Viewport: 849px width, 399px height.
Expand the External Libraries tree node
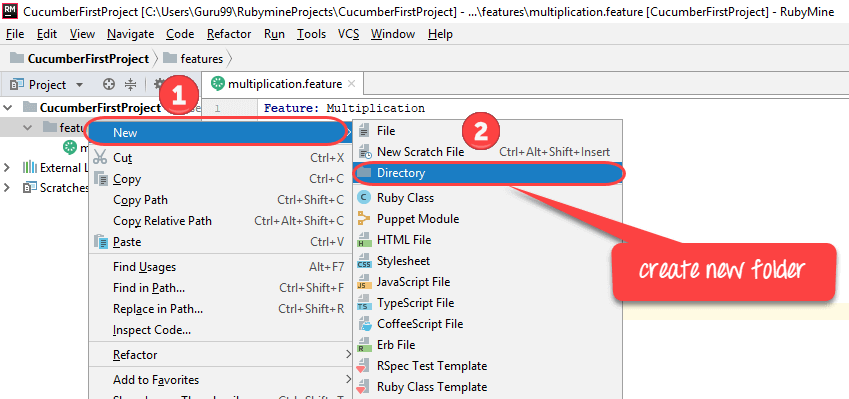pyautogui.click(x=7, y=167)
